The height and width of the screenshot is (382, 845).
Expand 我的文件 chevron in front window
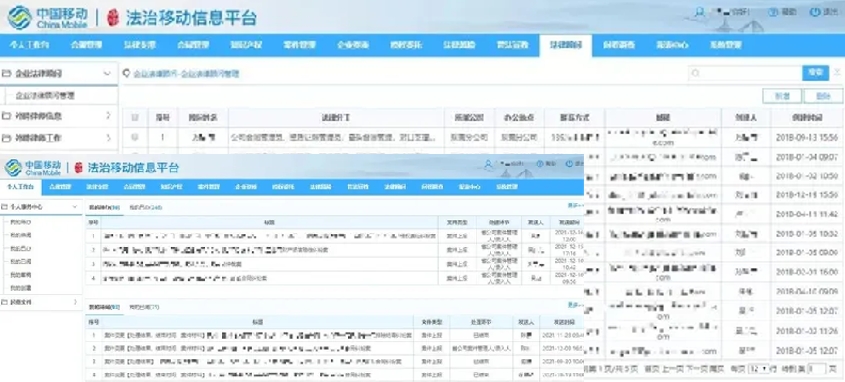click(x=75, y=302)
